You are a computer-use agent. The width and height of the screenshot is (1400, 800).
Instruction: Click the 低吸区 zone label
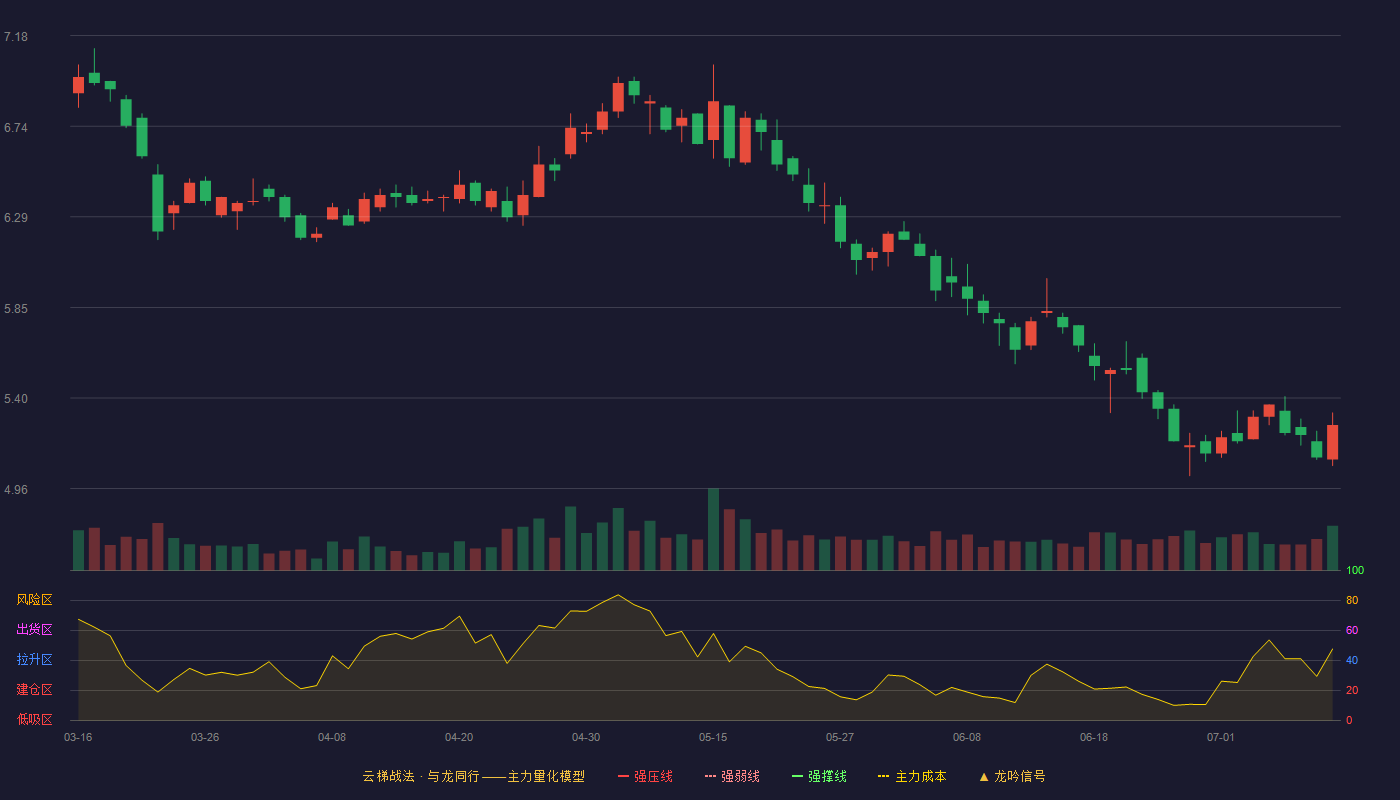point(34,719)
